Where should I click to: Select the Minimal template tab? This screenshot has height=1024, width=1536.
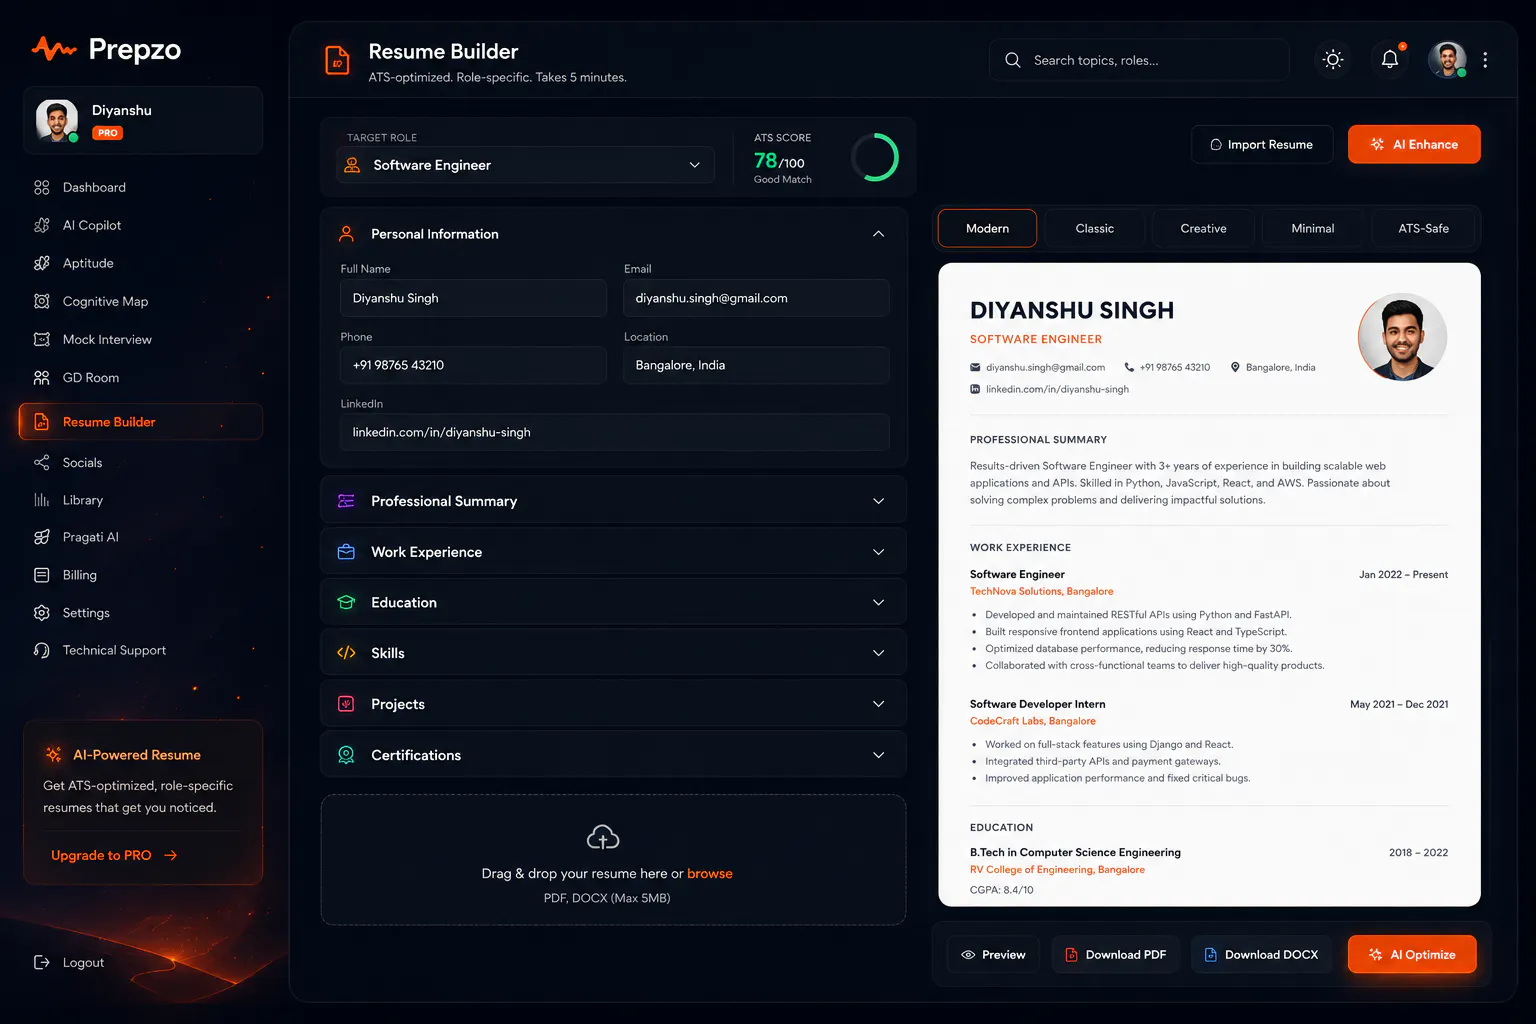point(1313,228)
